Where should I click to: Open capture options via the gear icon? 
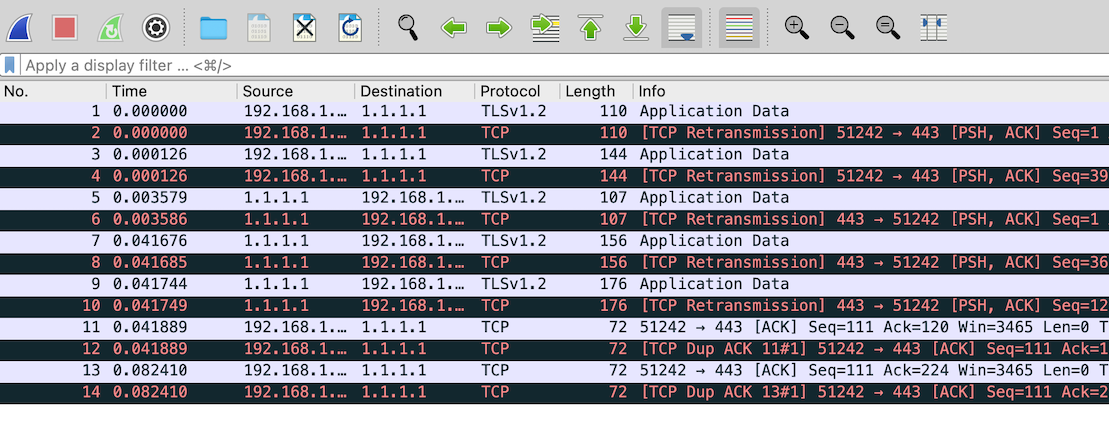point(156,28)
